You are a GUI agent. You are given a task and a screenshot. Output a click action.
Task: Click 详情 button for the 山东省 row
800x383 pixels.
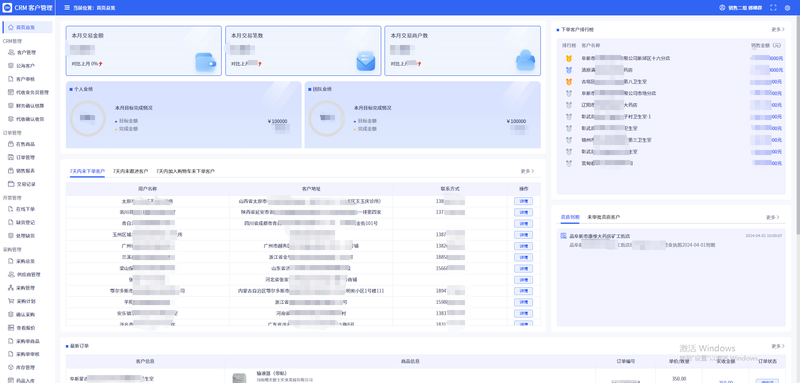(523, 269)
